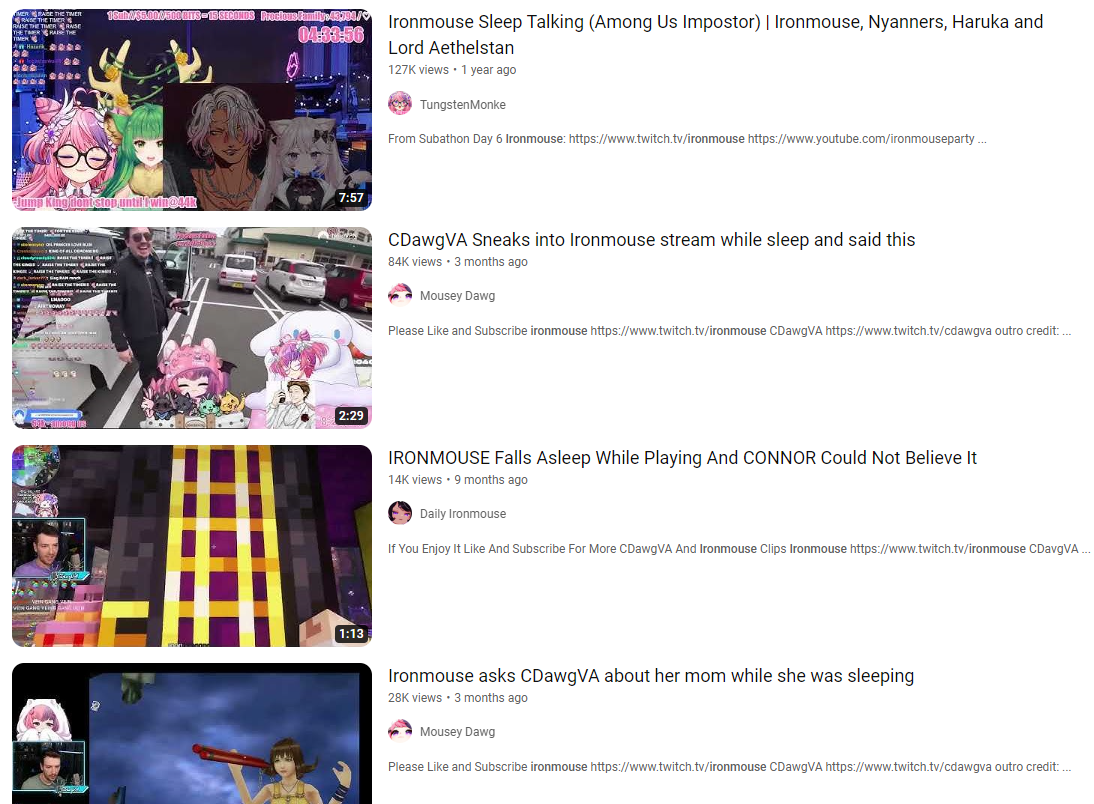Click Mousey Dawg avatar under mom video
The width and height of the screenshot is (1094, 804).
coord(400,731)
